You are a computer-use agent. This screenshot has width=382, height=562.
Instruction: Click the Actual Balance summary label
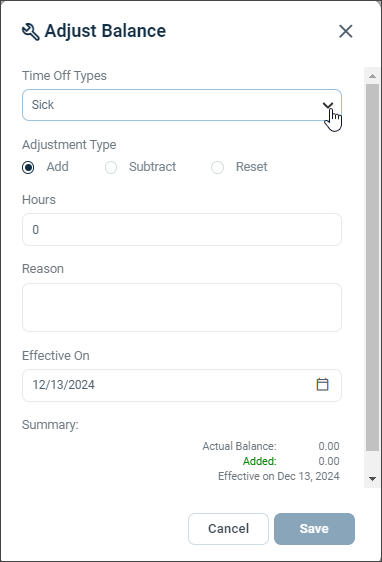[239, 446]
